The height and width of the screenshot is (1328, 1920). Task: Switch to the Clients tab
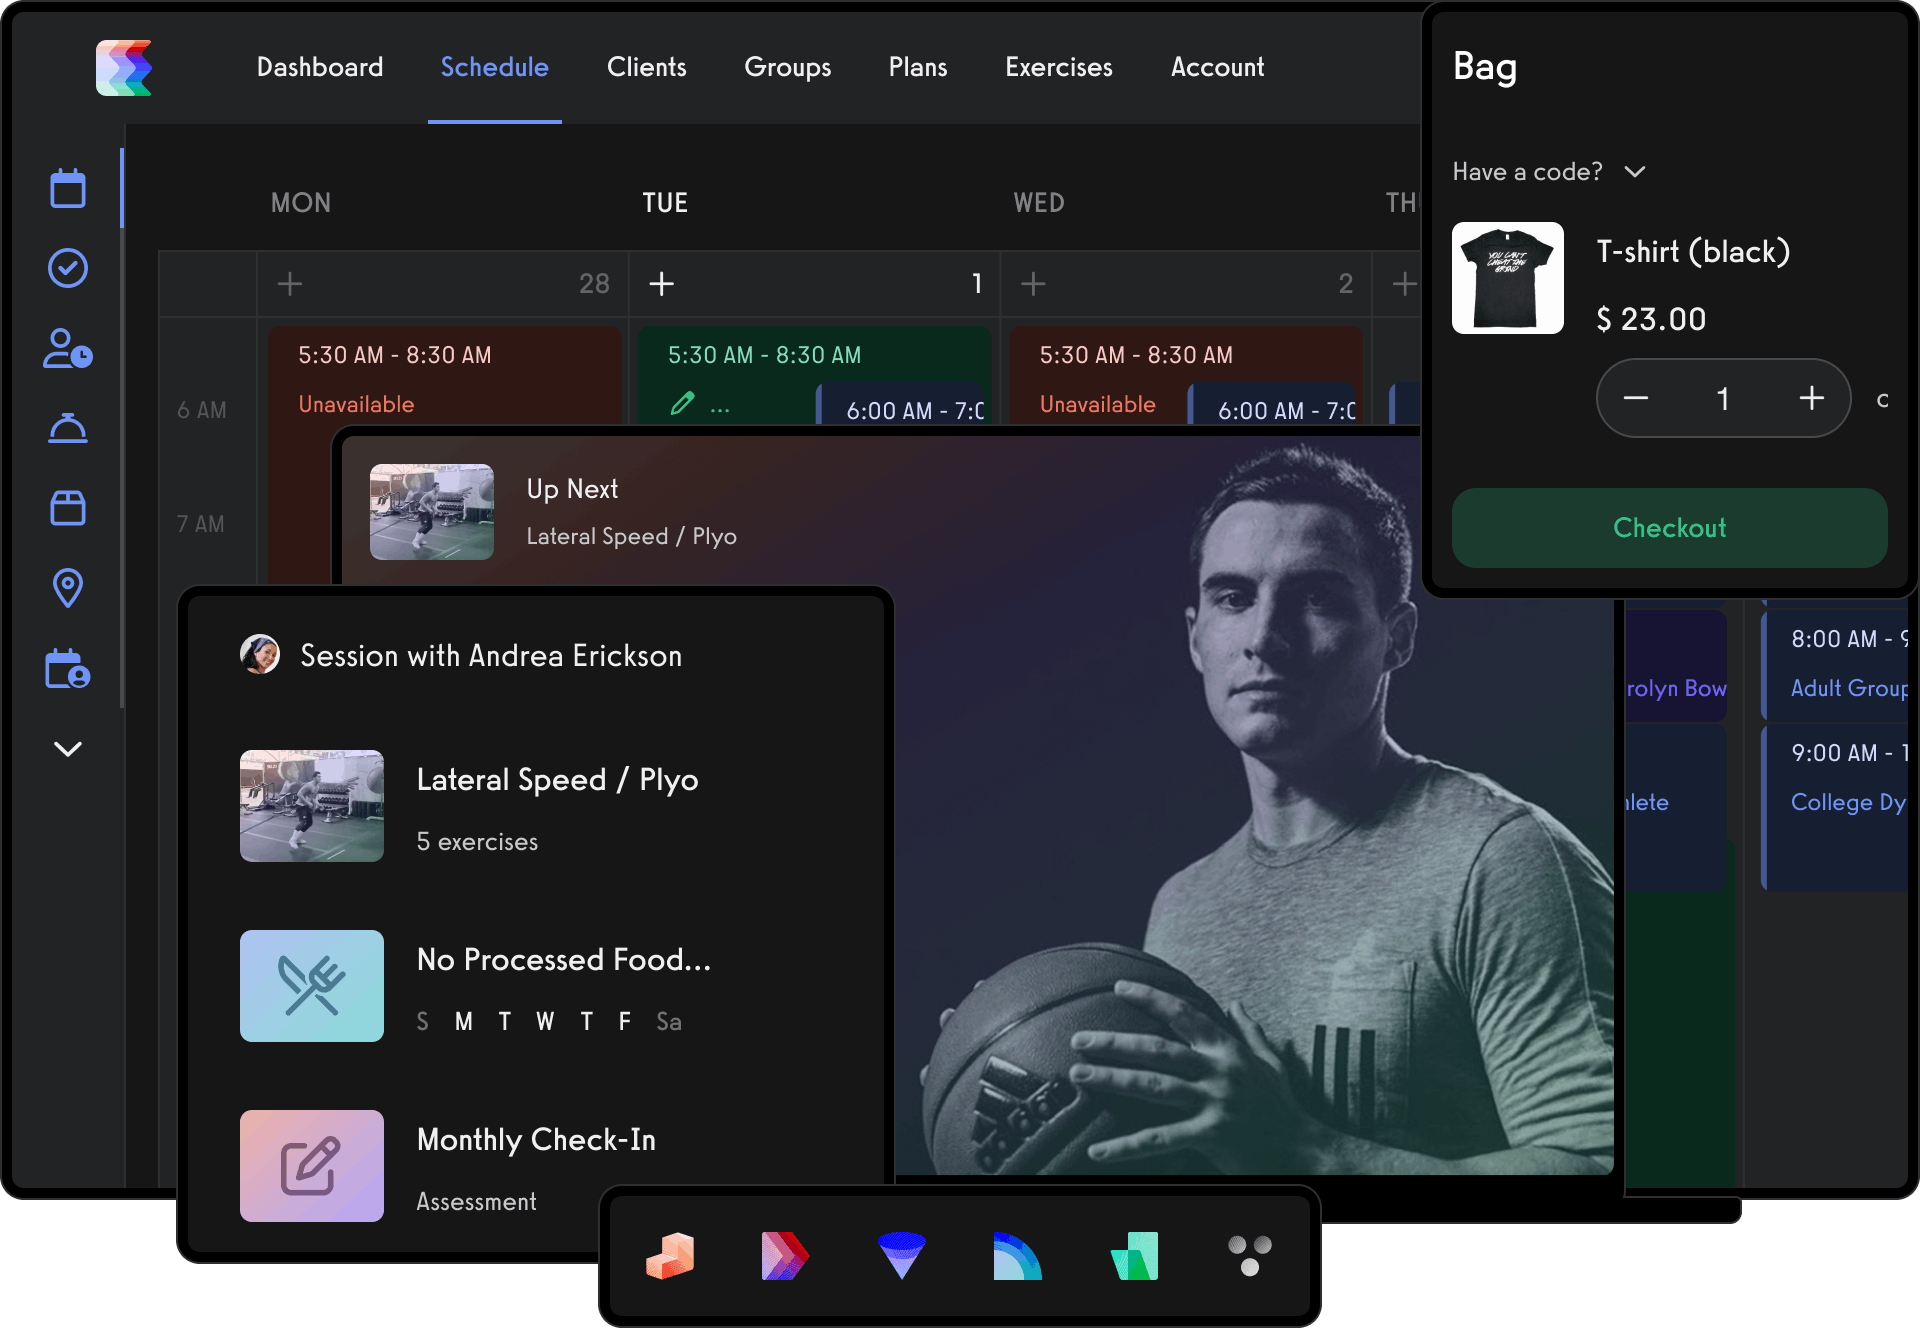coord(646,67)
